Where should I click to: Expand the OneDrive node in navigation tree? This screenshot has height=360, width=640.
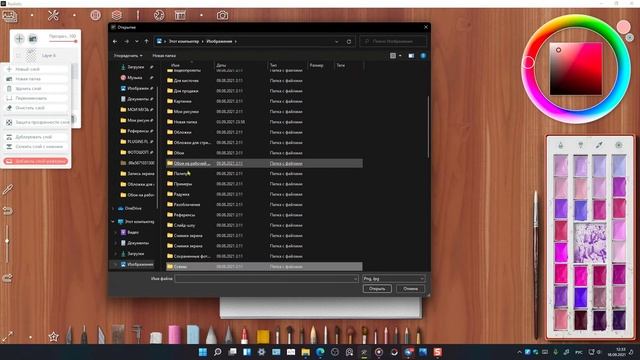coord(113,209)
